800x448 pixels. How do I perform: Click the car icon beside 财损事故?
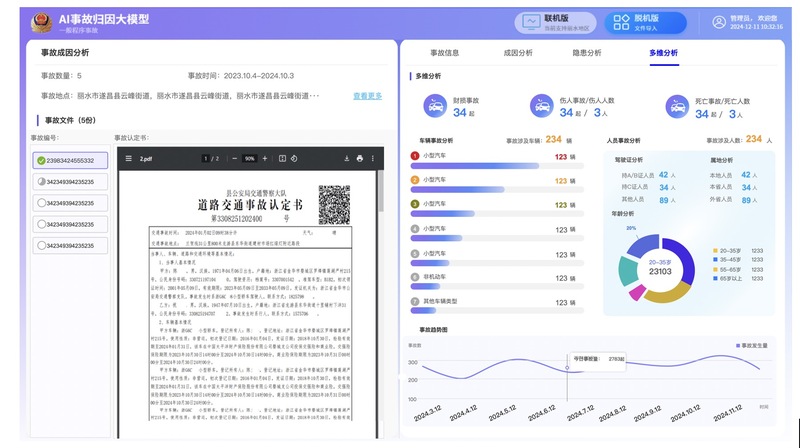pyautogui.click(x=435, y=106)
